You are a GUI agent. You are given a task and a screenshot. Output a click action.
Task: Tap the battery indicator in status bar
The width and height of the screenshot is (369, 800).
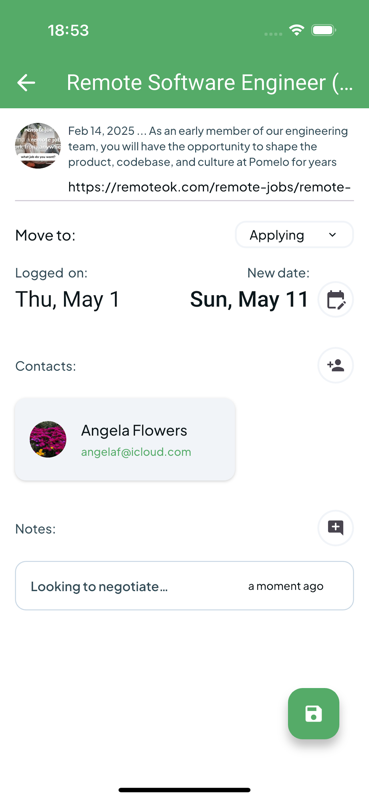[x=323, y=30]
